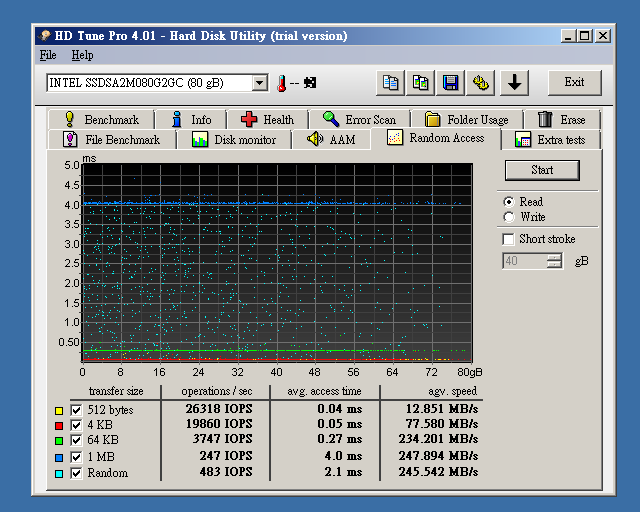This screenshot has height=512, width=640.
Task: Open the options wrench icon
Action: (481, 83)
